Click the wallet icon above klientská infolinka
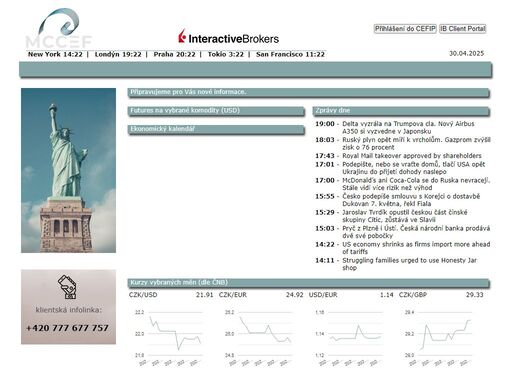Image resolution: width=512 pixels, height=384 pixels. tap(67, 287)
